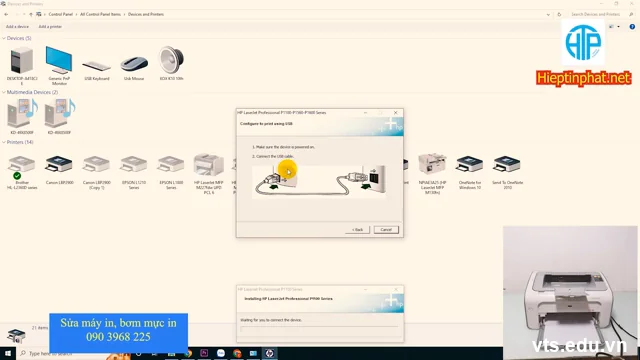The width and height of the screenshot is (640, 360).
Task: Select the Generic PnP Monitor icon
Action: point(59,60)
